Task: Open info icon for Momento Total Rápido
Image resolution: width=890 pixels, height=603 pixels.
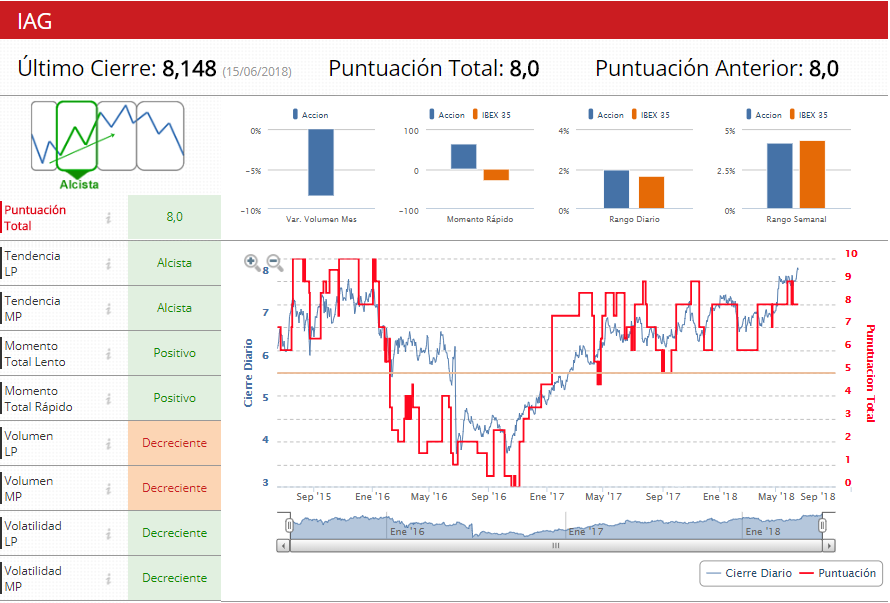Action: point(108,399)
